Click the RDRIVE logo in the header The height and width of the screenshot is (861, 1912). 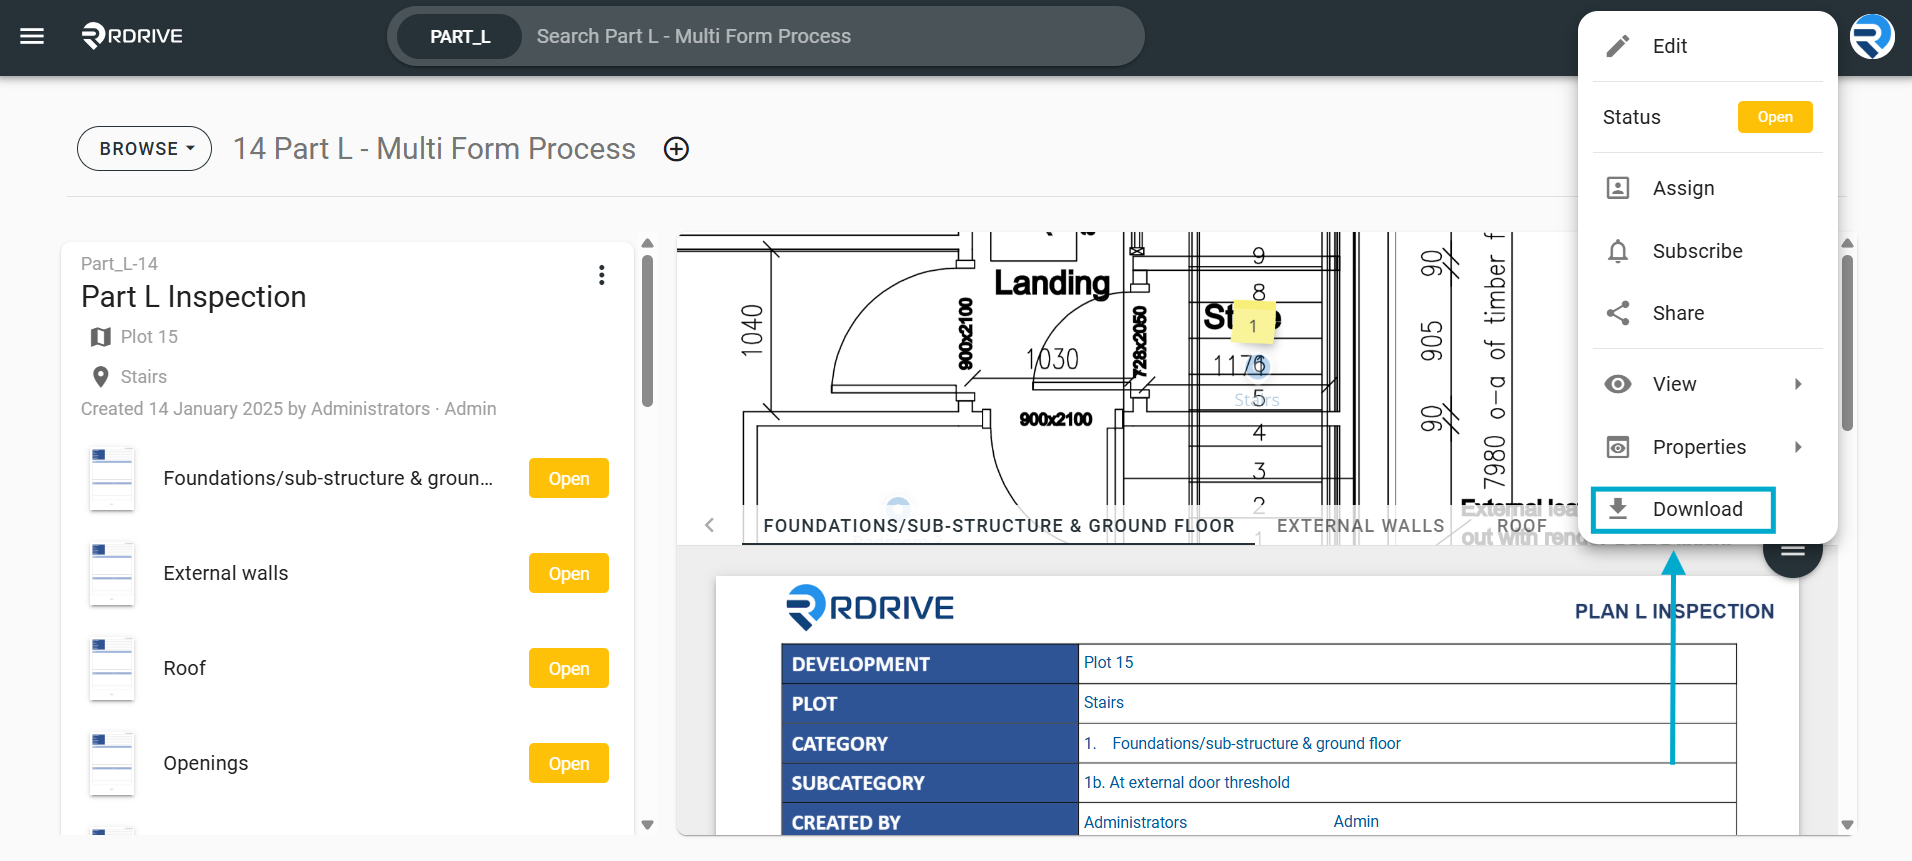pos(132,36)
